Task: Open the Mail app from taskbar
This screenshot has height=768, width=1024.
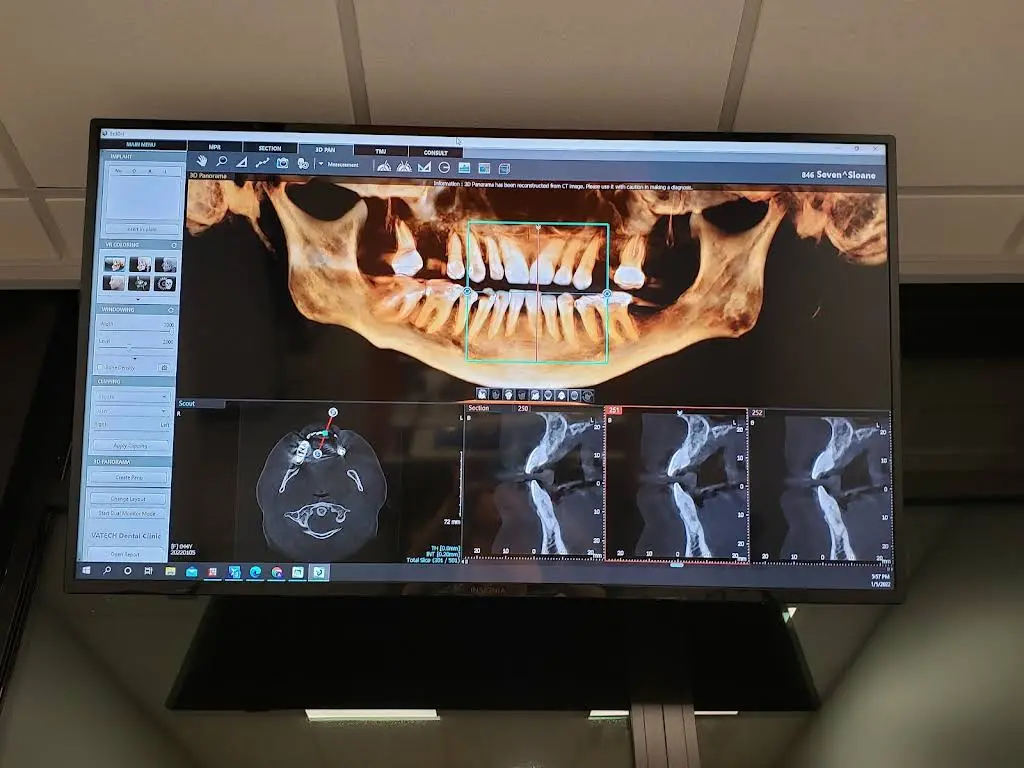Action: (x=191, y=572)
